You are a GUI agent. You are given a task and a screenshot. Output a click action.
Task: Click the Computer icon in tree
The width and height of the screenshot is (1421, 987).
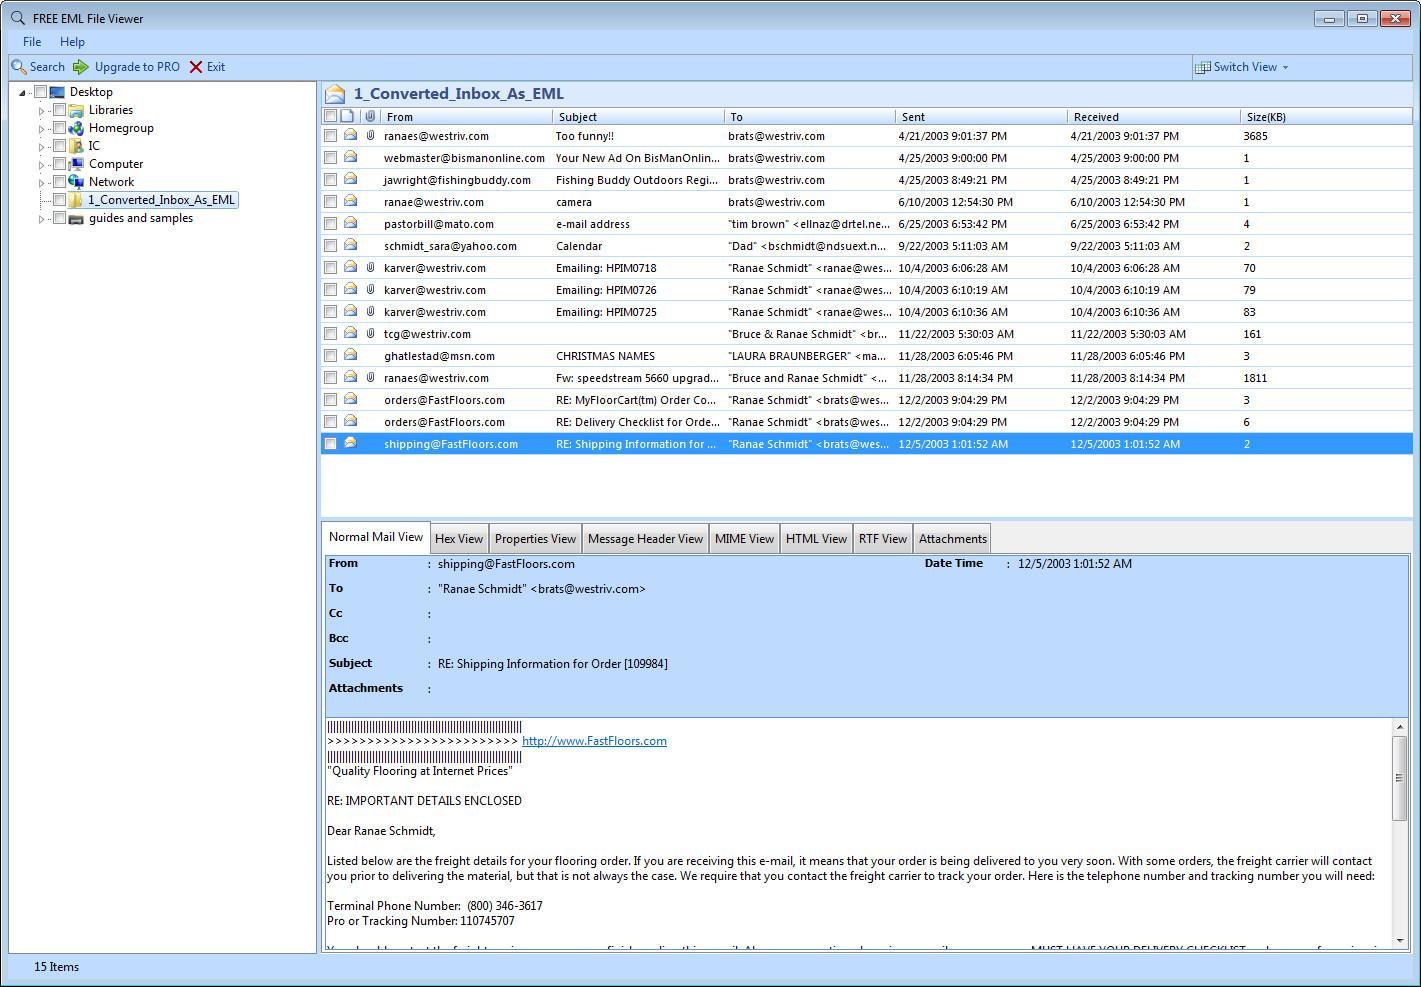point(76,164)
